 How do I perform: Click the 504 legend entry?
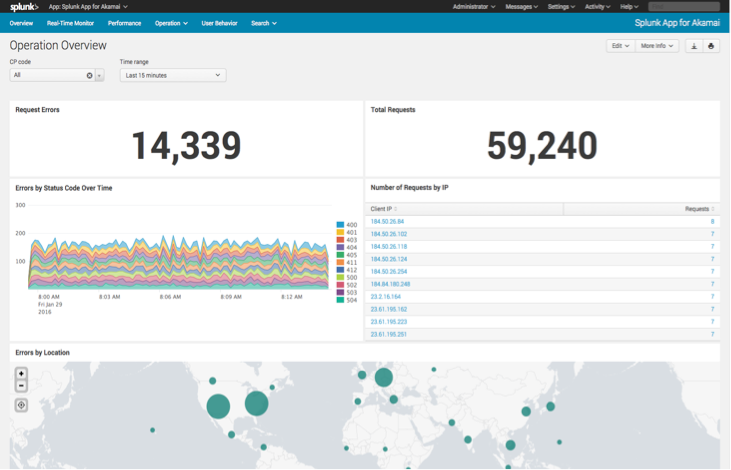point(347,300)
